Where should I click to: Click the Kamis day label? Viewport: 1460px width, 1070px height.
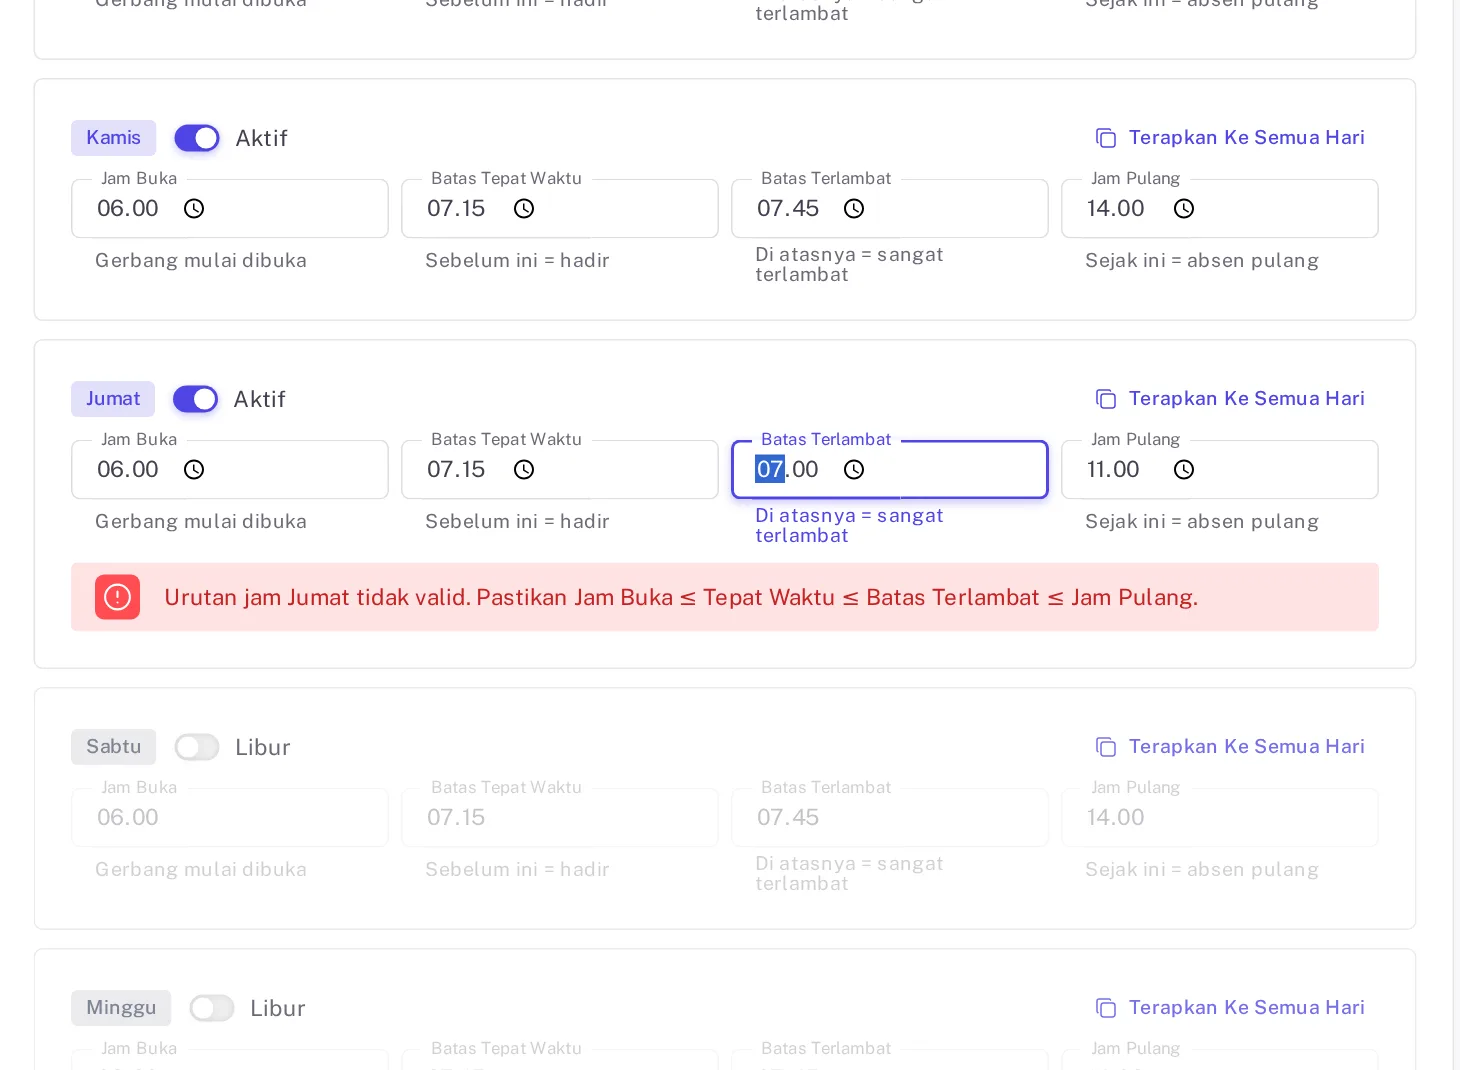coord(114,138)
